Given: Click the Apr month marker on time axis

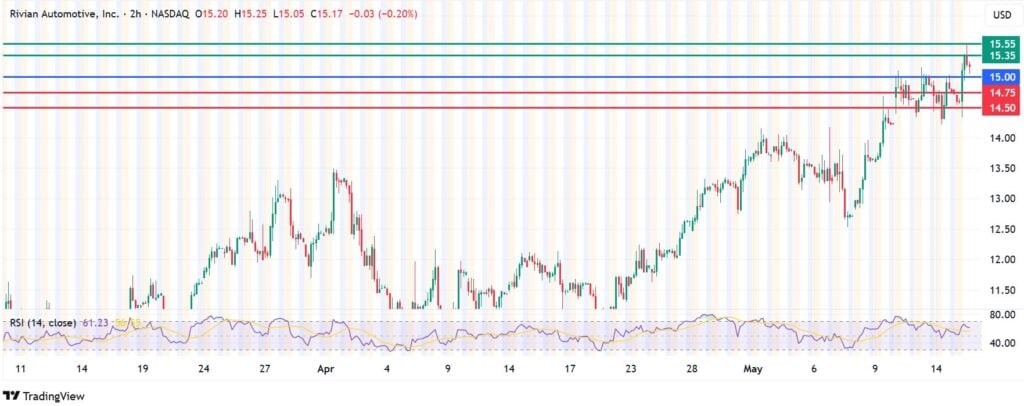Looking at the screenshot, I should (x=325, y=368).
